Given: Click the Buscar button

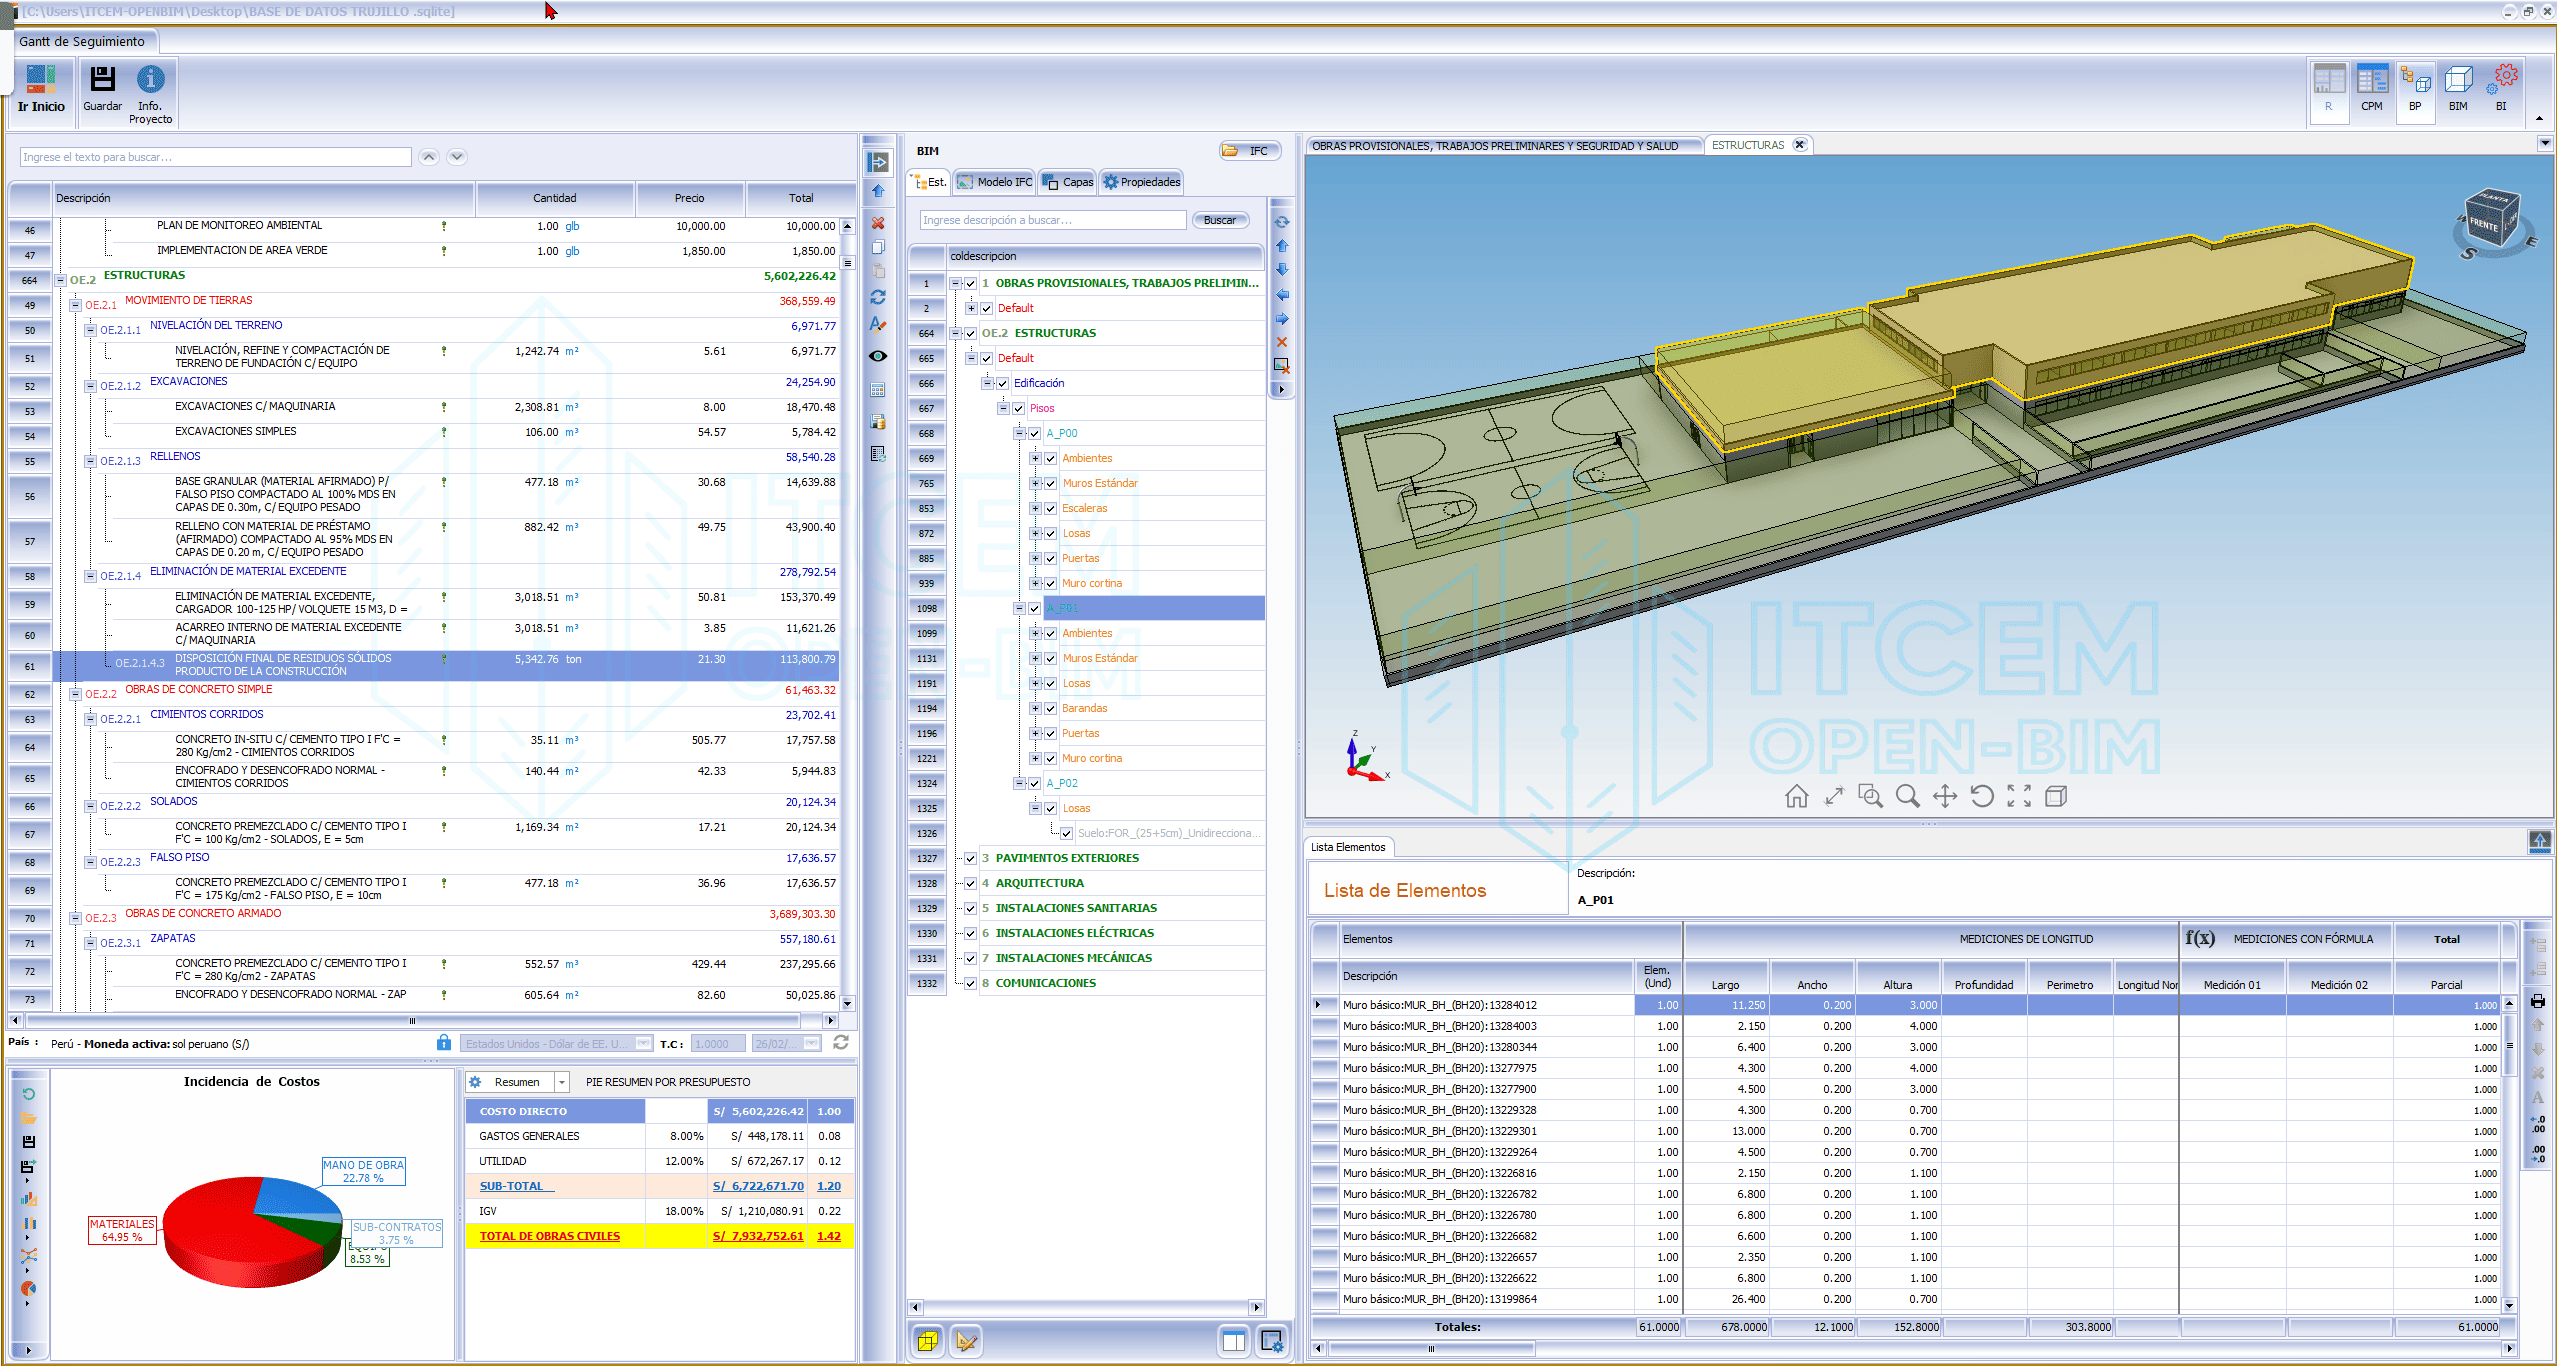Looking at the screenshot, I should coord(1219,220).
